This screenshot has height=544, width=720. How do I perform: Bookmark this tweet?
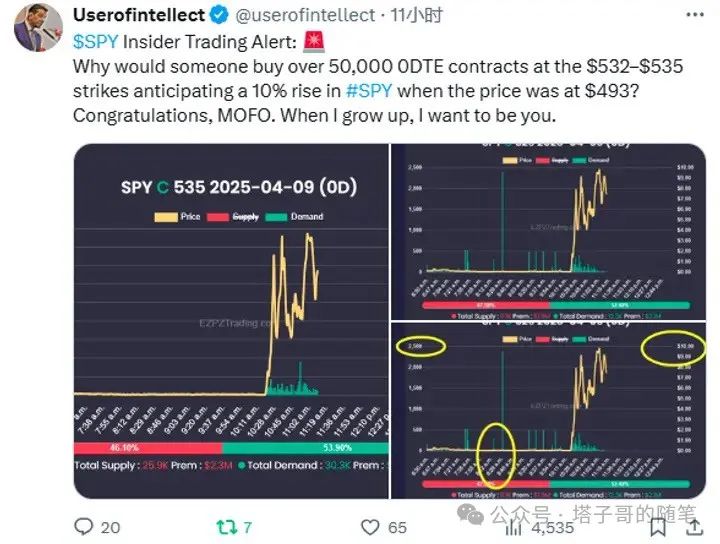click(658, 527)
